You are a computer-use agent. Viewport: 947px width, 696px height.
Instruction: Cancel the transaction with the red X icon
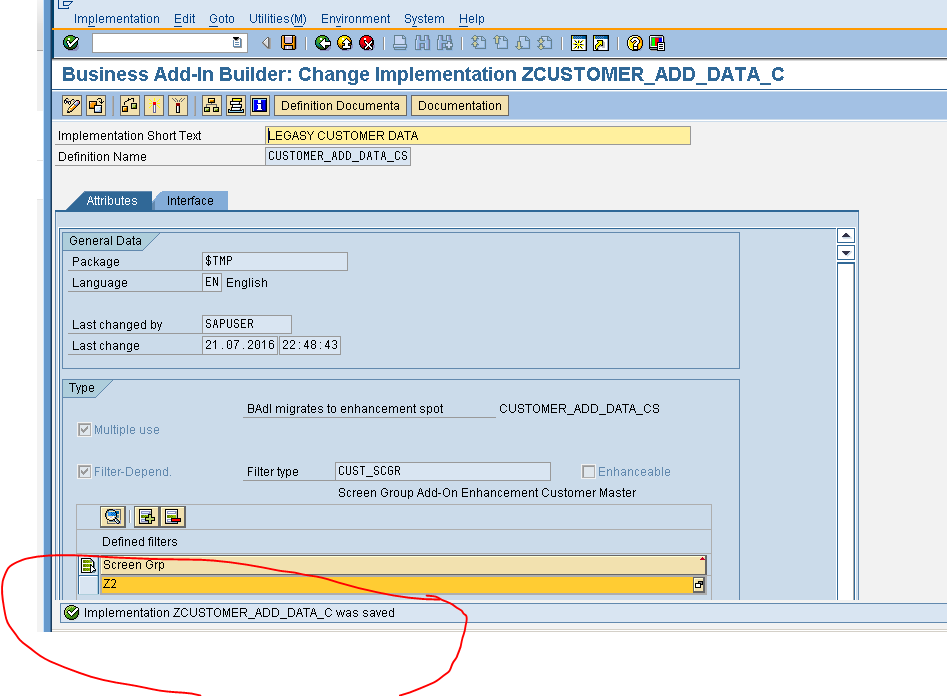(x=366, y=43)
